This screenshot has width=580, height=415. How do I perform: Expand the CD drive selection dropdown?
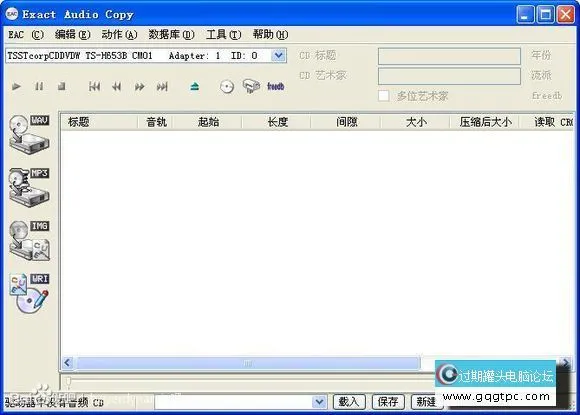tap(279, 55)
